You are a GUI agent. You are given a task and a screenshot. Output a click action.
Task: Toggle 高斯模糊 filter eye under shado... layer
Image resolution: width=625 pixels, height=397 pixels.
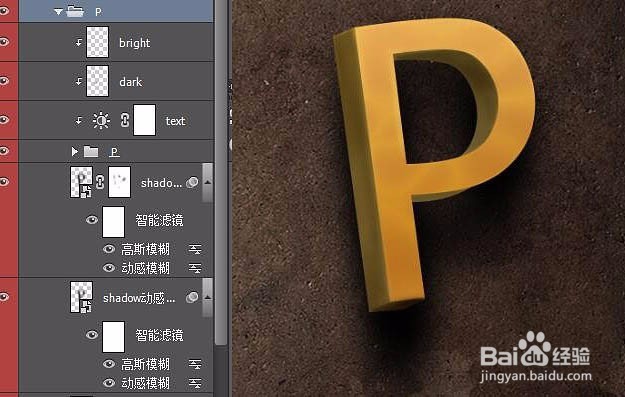pos(109,249)
